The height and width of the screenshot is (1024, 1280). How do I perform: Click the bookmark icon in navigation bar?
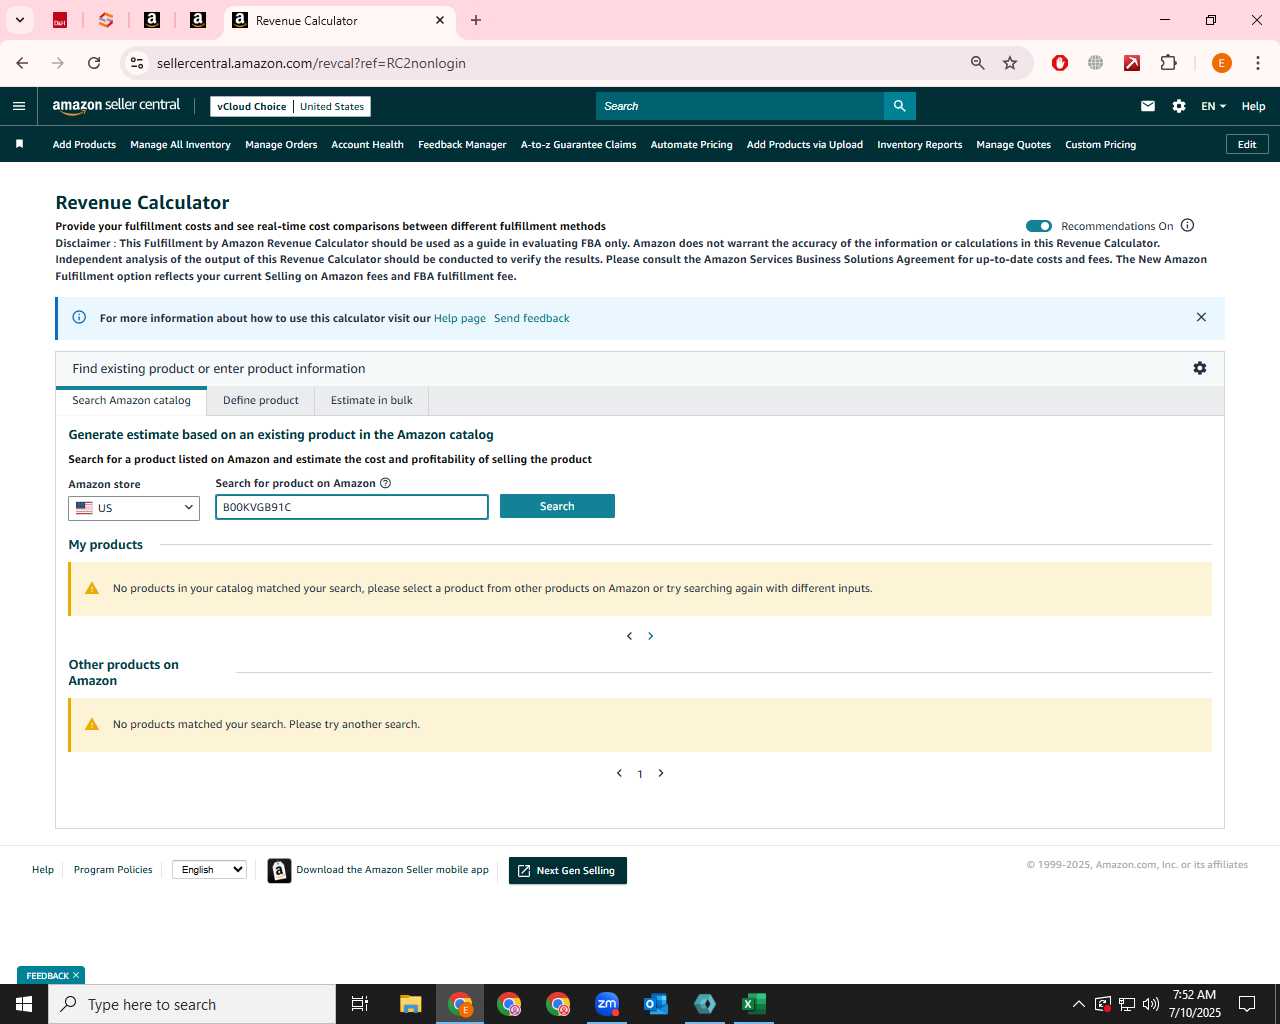click(x=19, y=144)
